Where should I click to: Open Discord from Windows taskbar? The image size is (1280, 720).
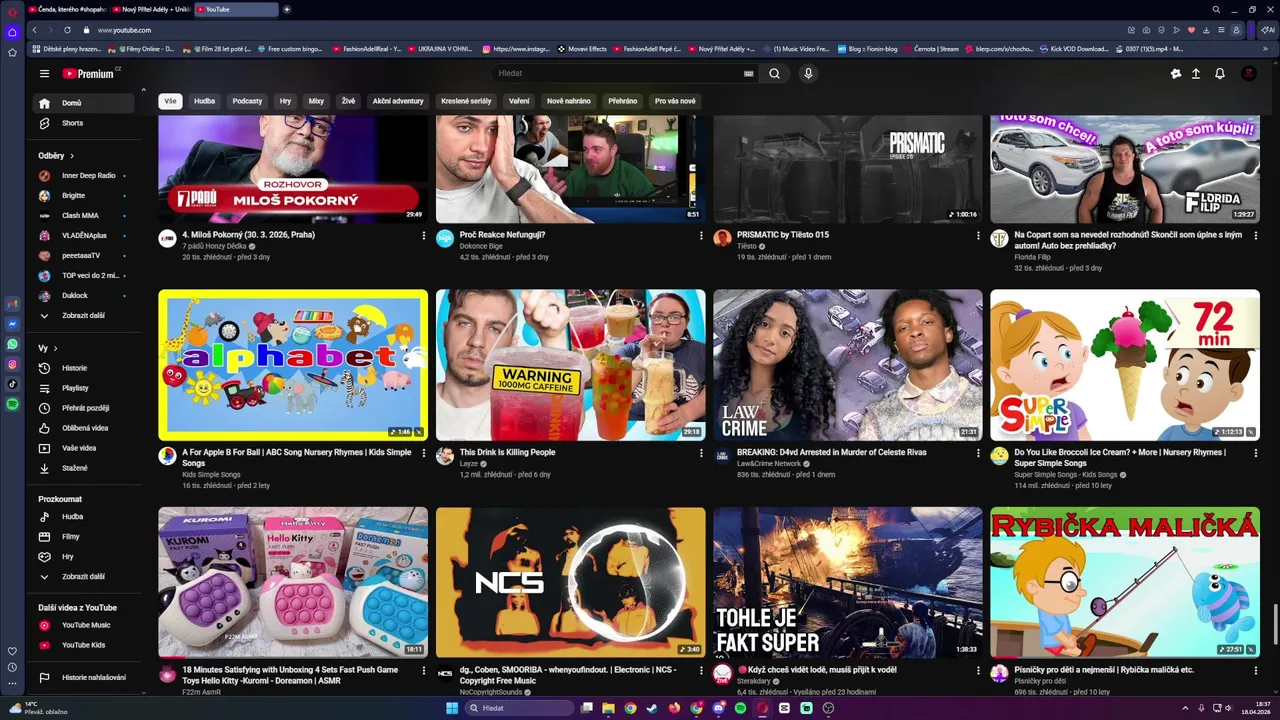(718, 708)
